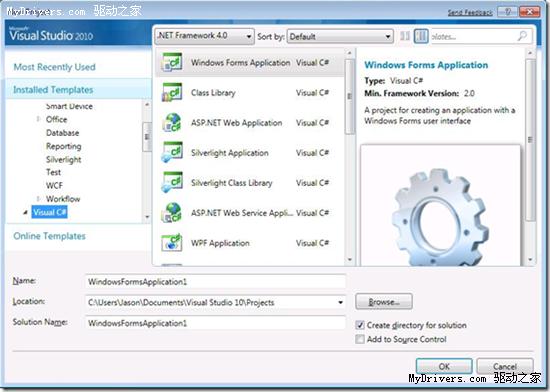Expand the Workflow tree node
Image resolution: width=550 pixels, height=392 pixels.
(38, 199)
